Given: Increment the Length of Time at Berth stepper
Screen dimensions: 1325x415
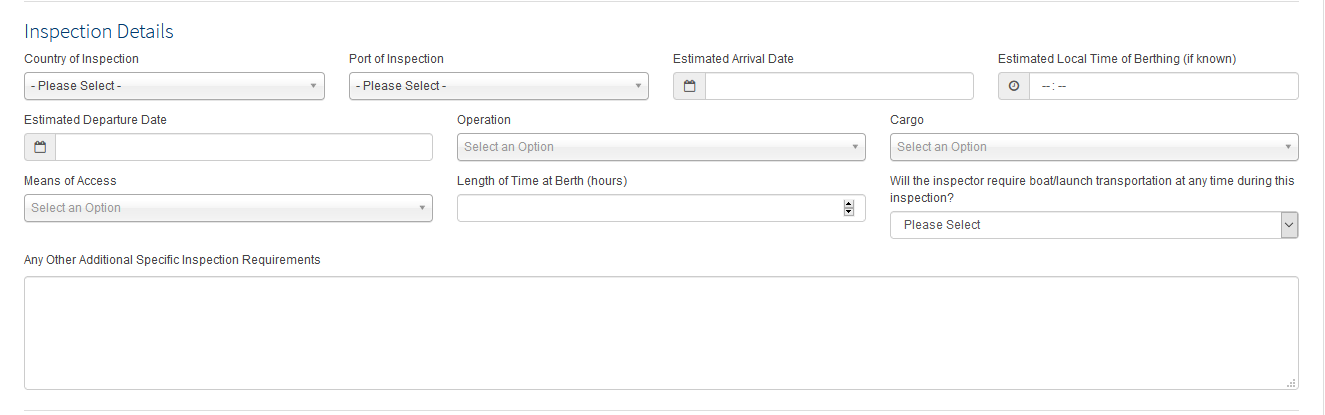Looking at the screenshot, I should (849, 204).
